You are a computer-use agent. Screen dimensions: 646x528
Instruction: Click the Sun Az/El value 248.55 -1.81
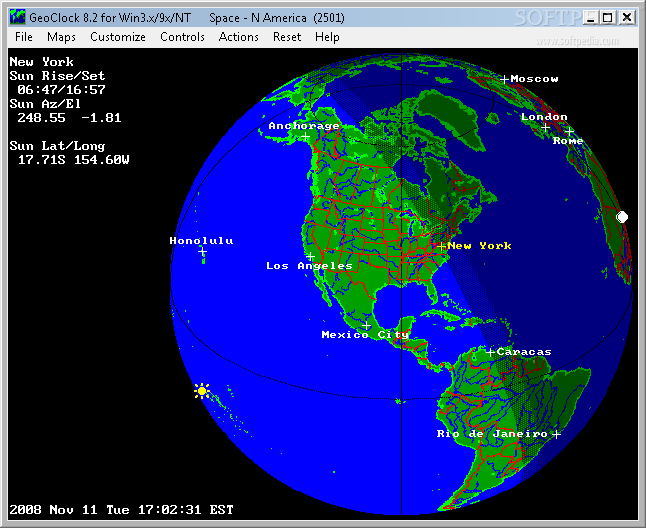tap(69, 118)
